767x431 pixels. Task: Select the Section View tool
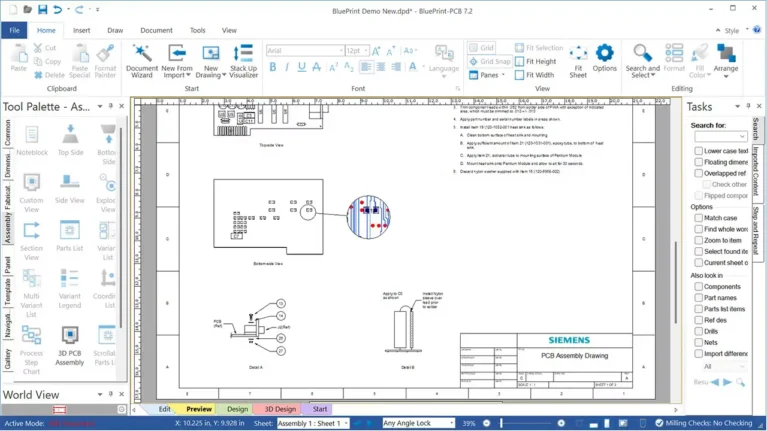[x=32, y=240]
